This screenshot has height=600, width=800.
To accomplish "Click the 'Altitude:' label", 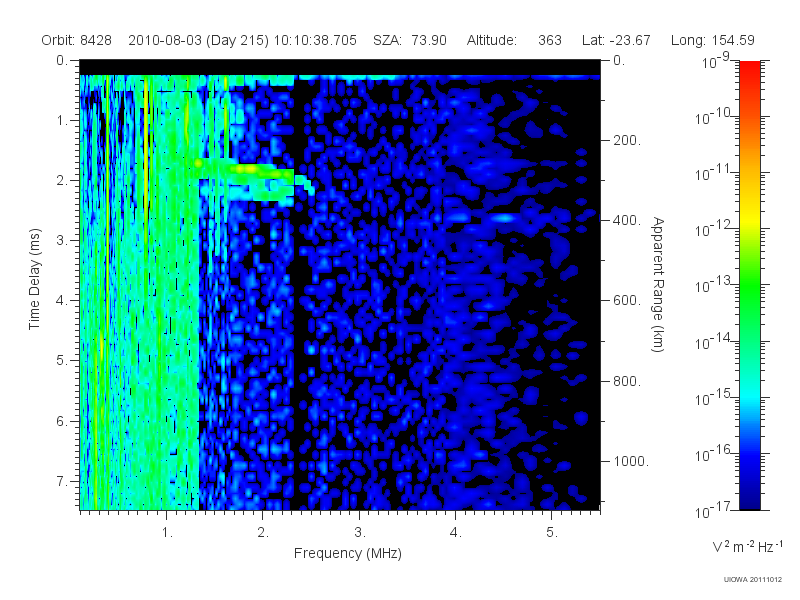I will (492, 40).
